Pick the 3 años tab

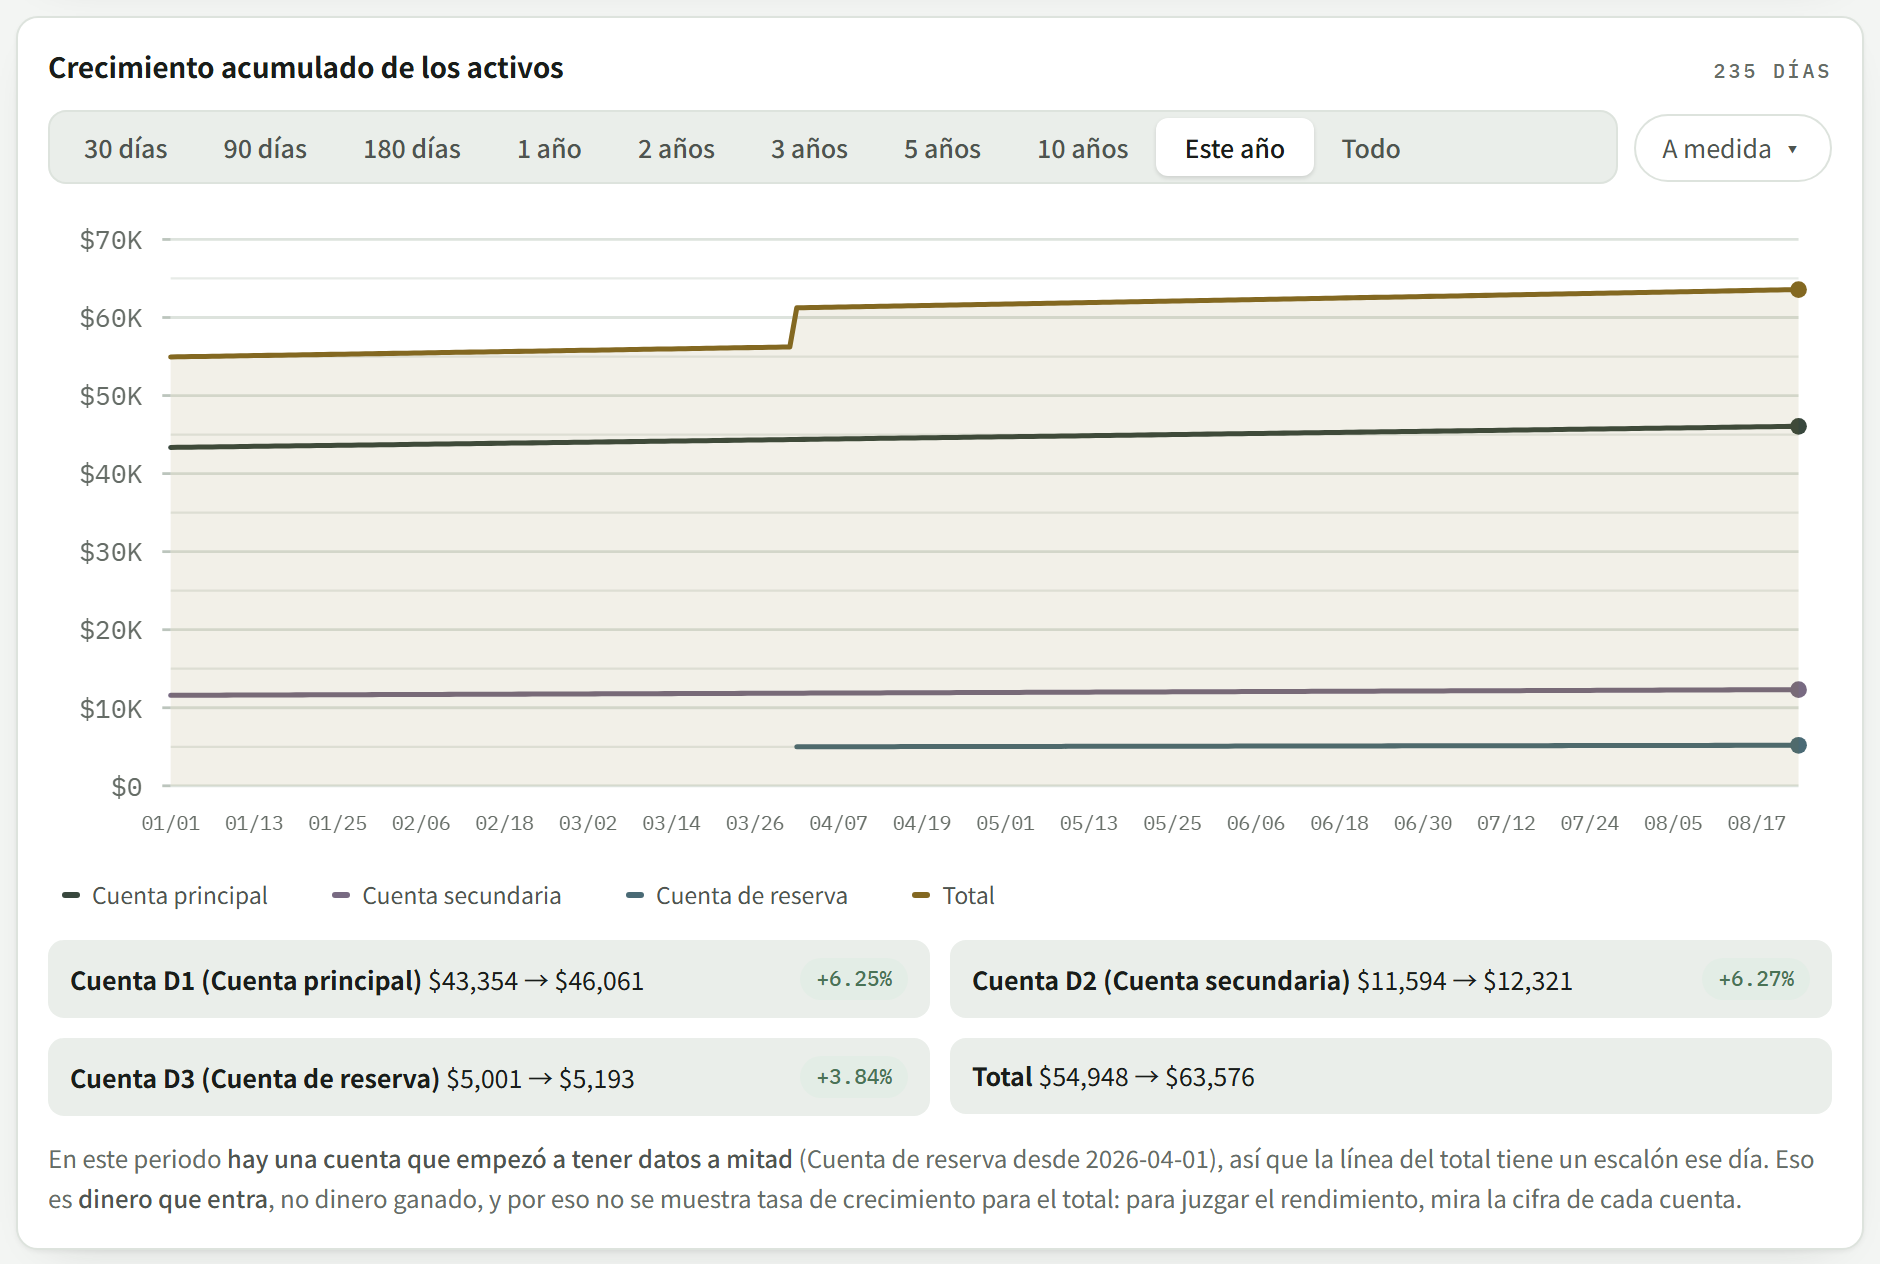coord(809,148)
